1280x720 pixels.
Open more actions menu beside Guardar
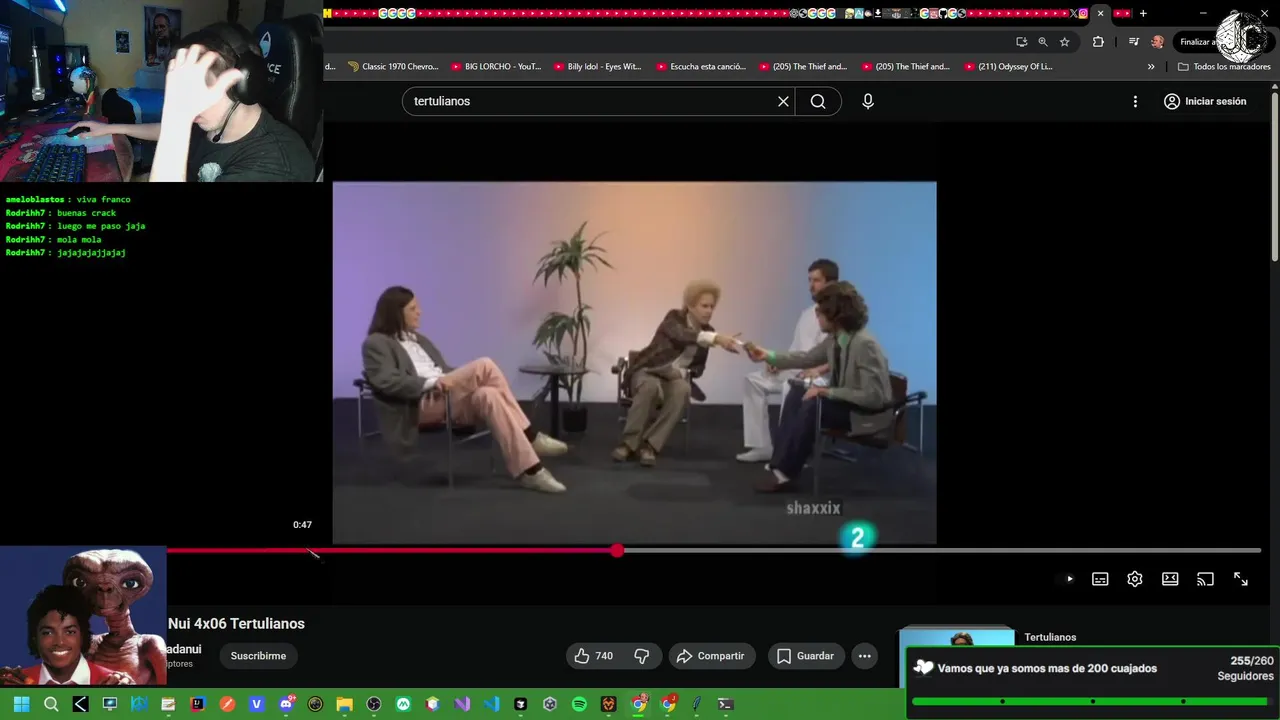[865, 656]
